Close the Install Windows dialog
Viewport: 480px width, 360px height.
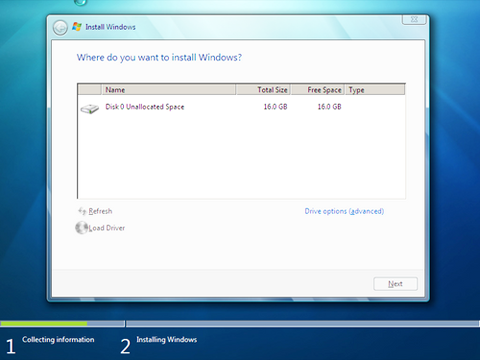point(414,19)
